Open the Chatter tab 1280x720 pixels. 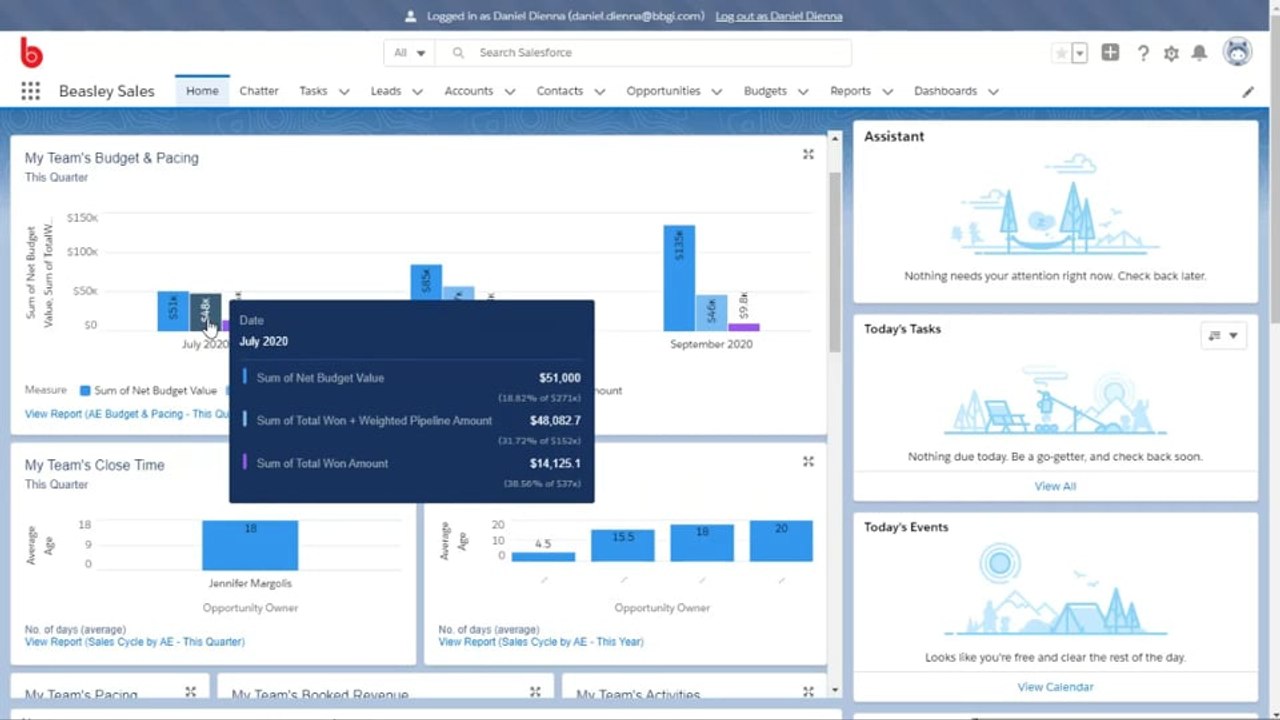(259, 91)
